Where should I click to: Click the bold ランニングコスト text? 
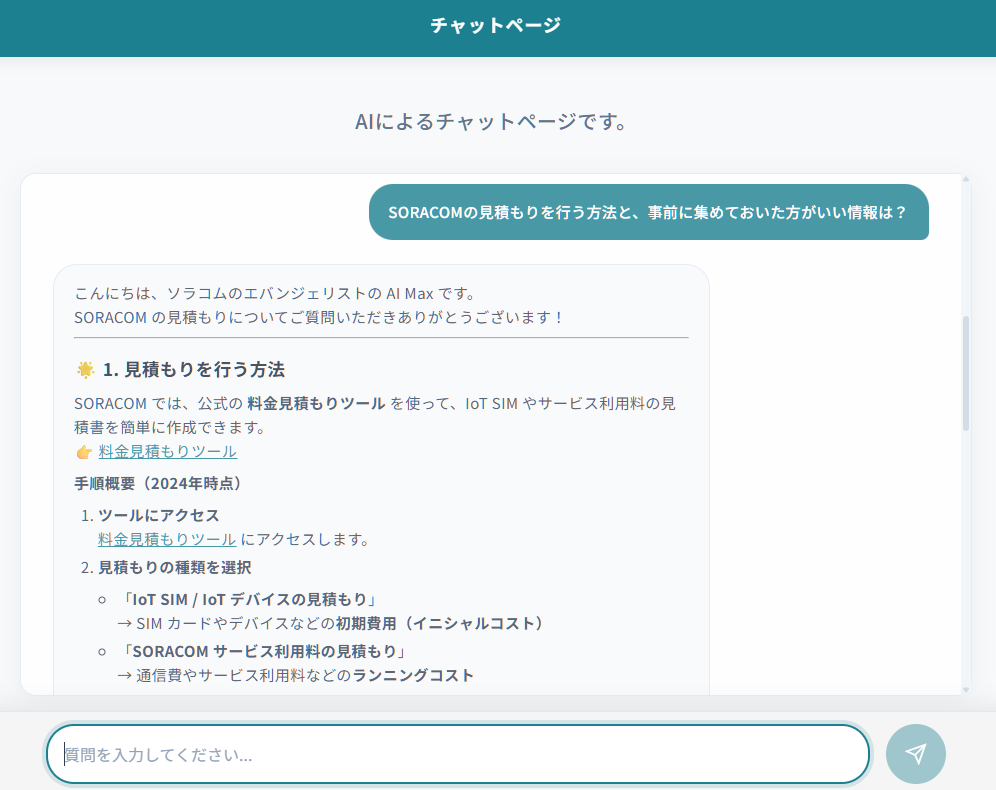(413, 676)
